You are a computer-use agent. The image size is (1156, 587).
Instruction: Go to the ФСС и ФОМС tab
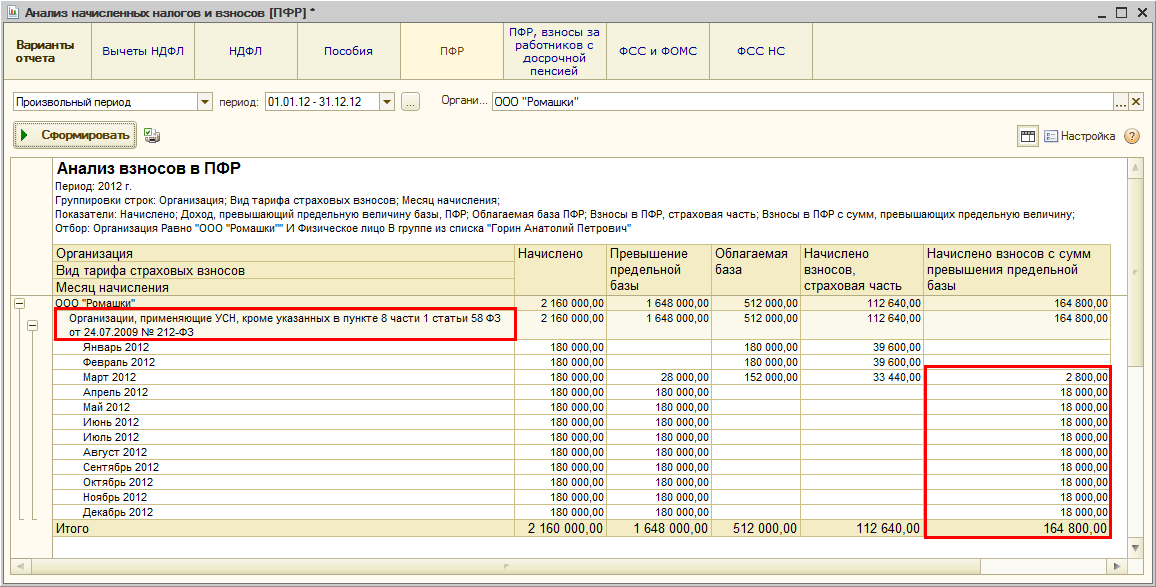pyautogui.click(x=658, y=51)
